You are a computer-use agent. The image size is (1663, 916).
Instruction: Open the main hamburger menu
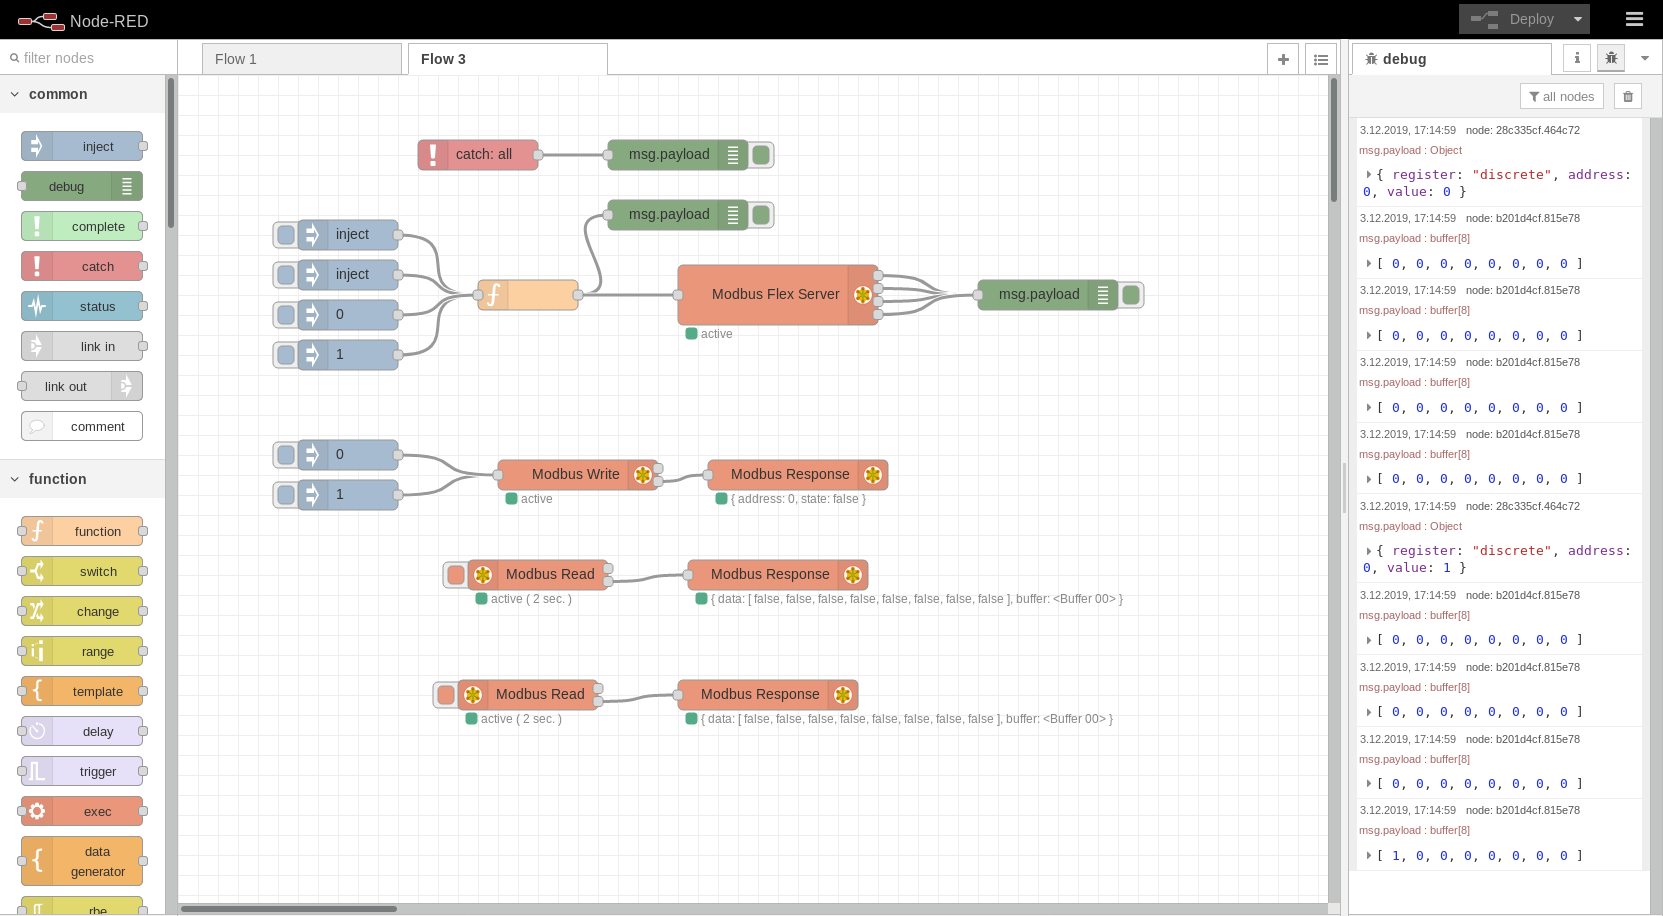[x=1634, y=19]
